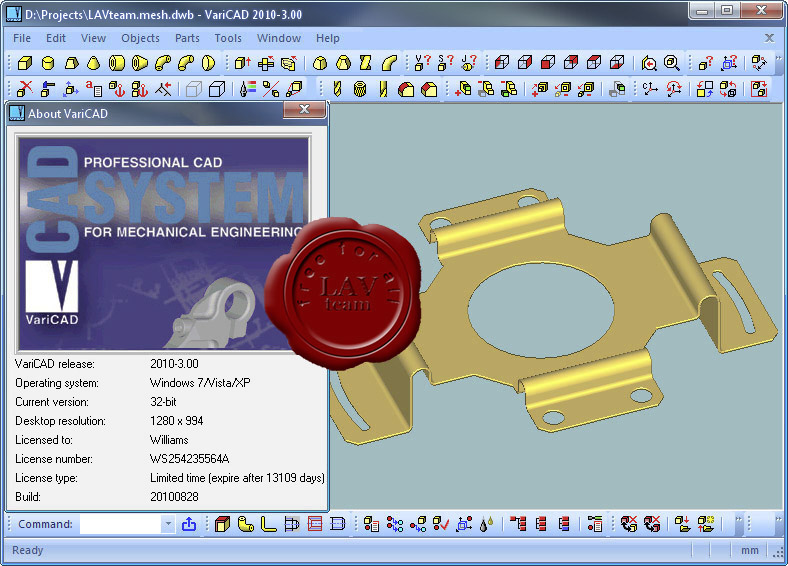Click the license number WS254235564A text
Viewport: 788px width, 566px height.
[189, 459]
